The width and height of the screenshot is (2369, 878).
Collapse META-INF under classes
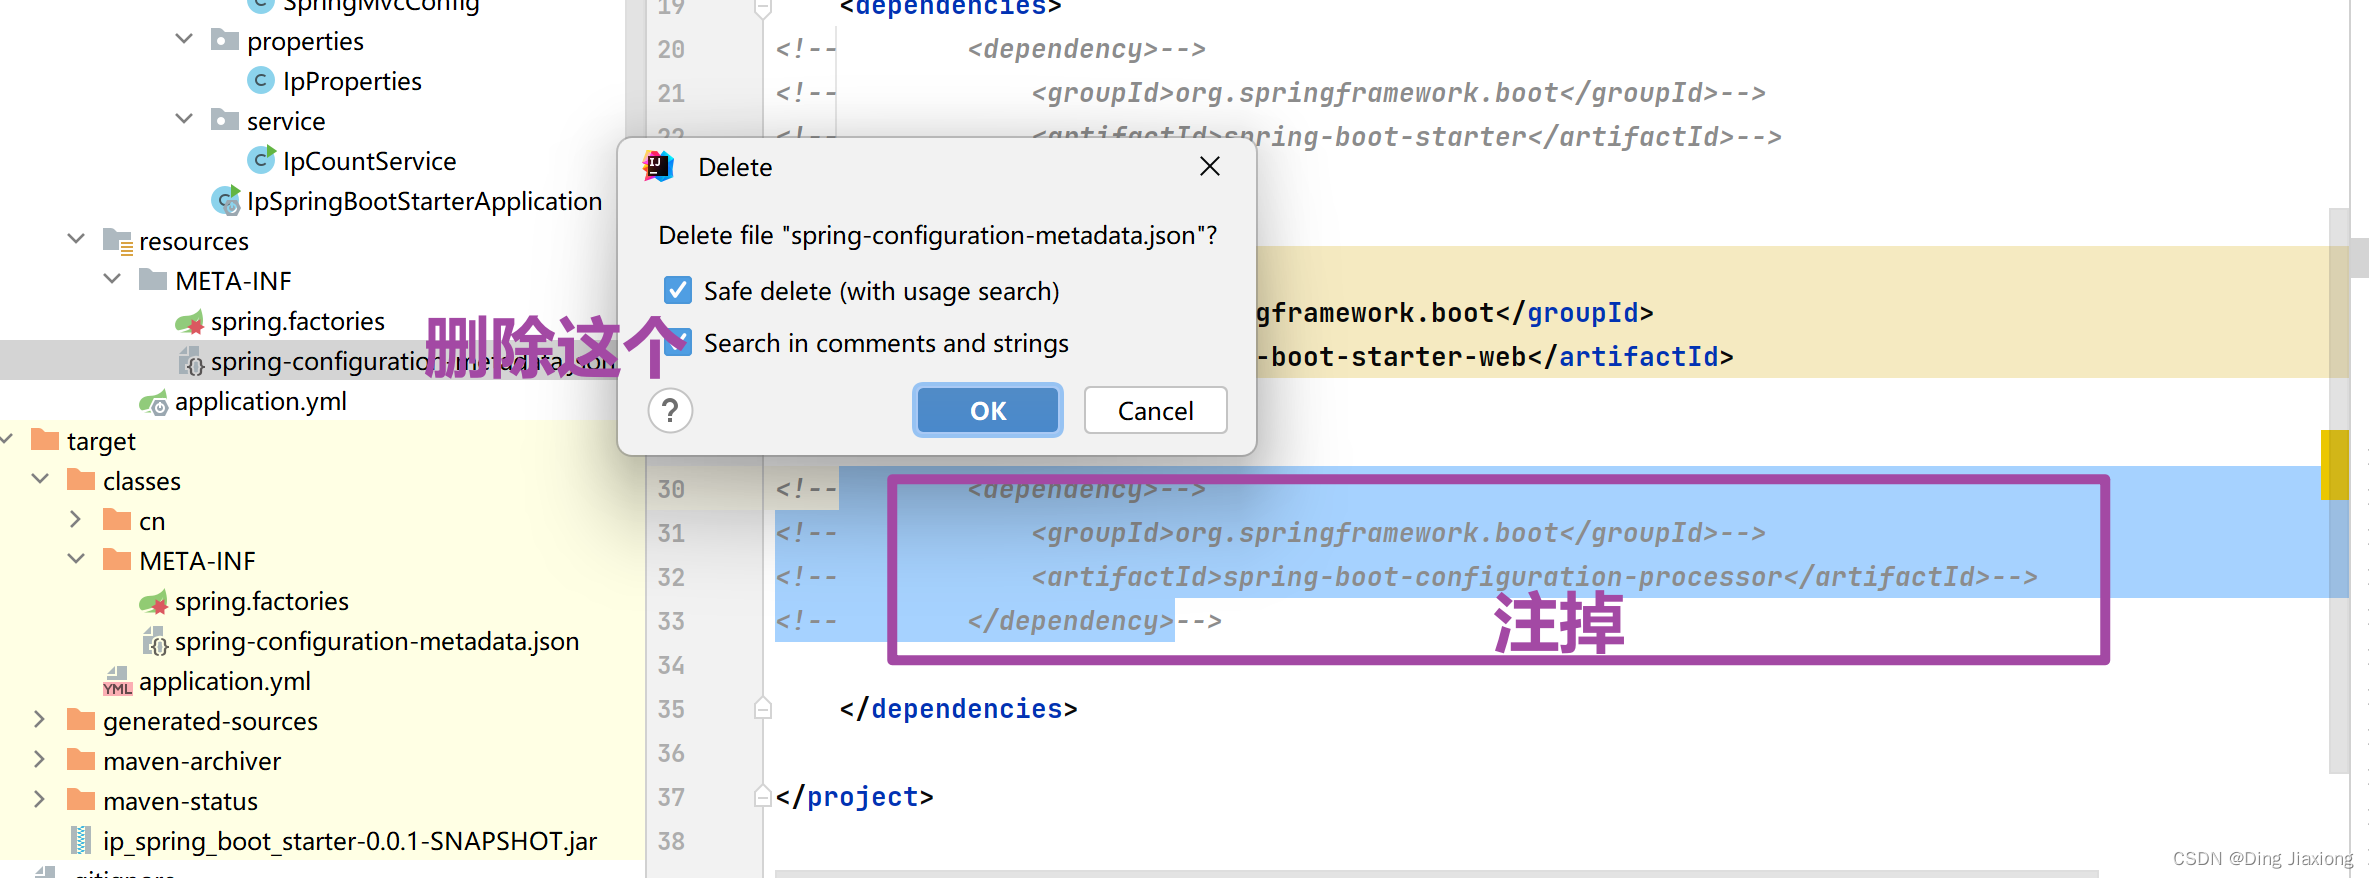coord(76,560)
